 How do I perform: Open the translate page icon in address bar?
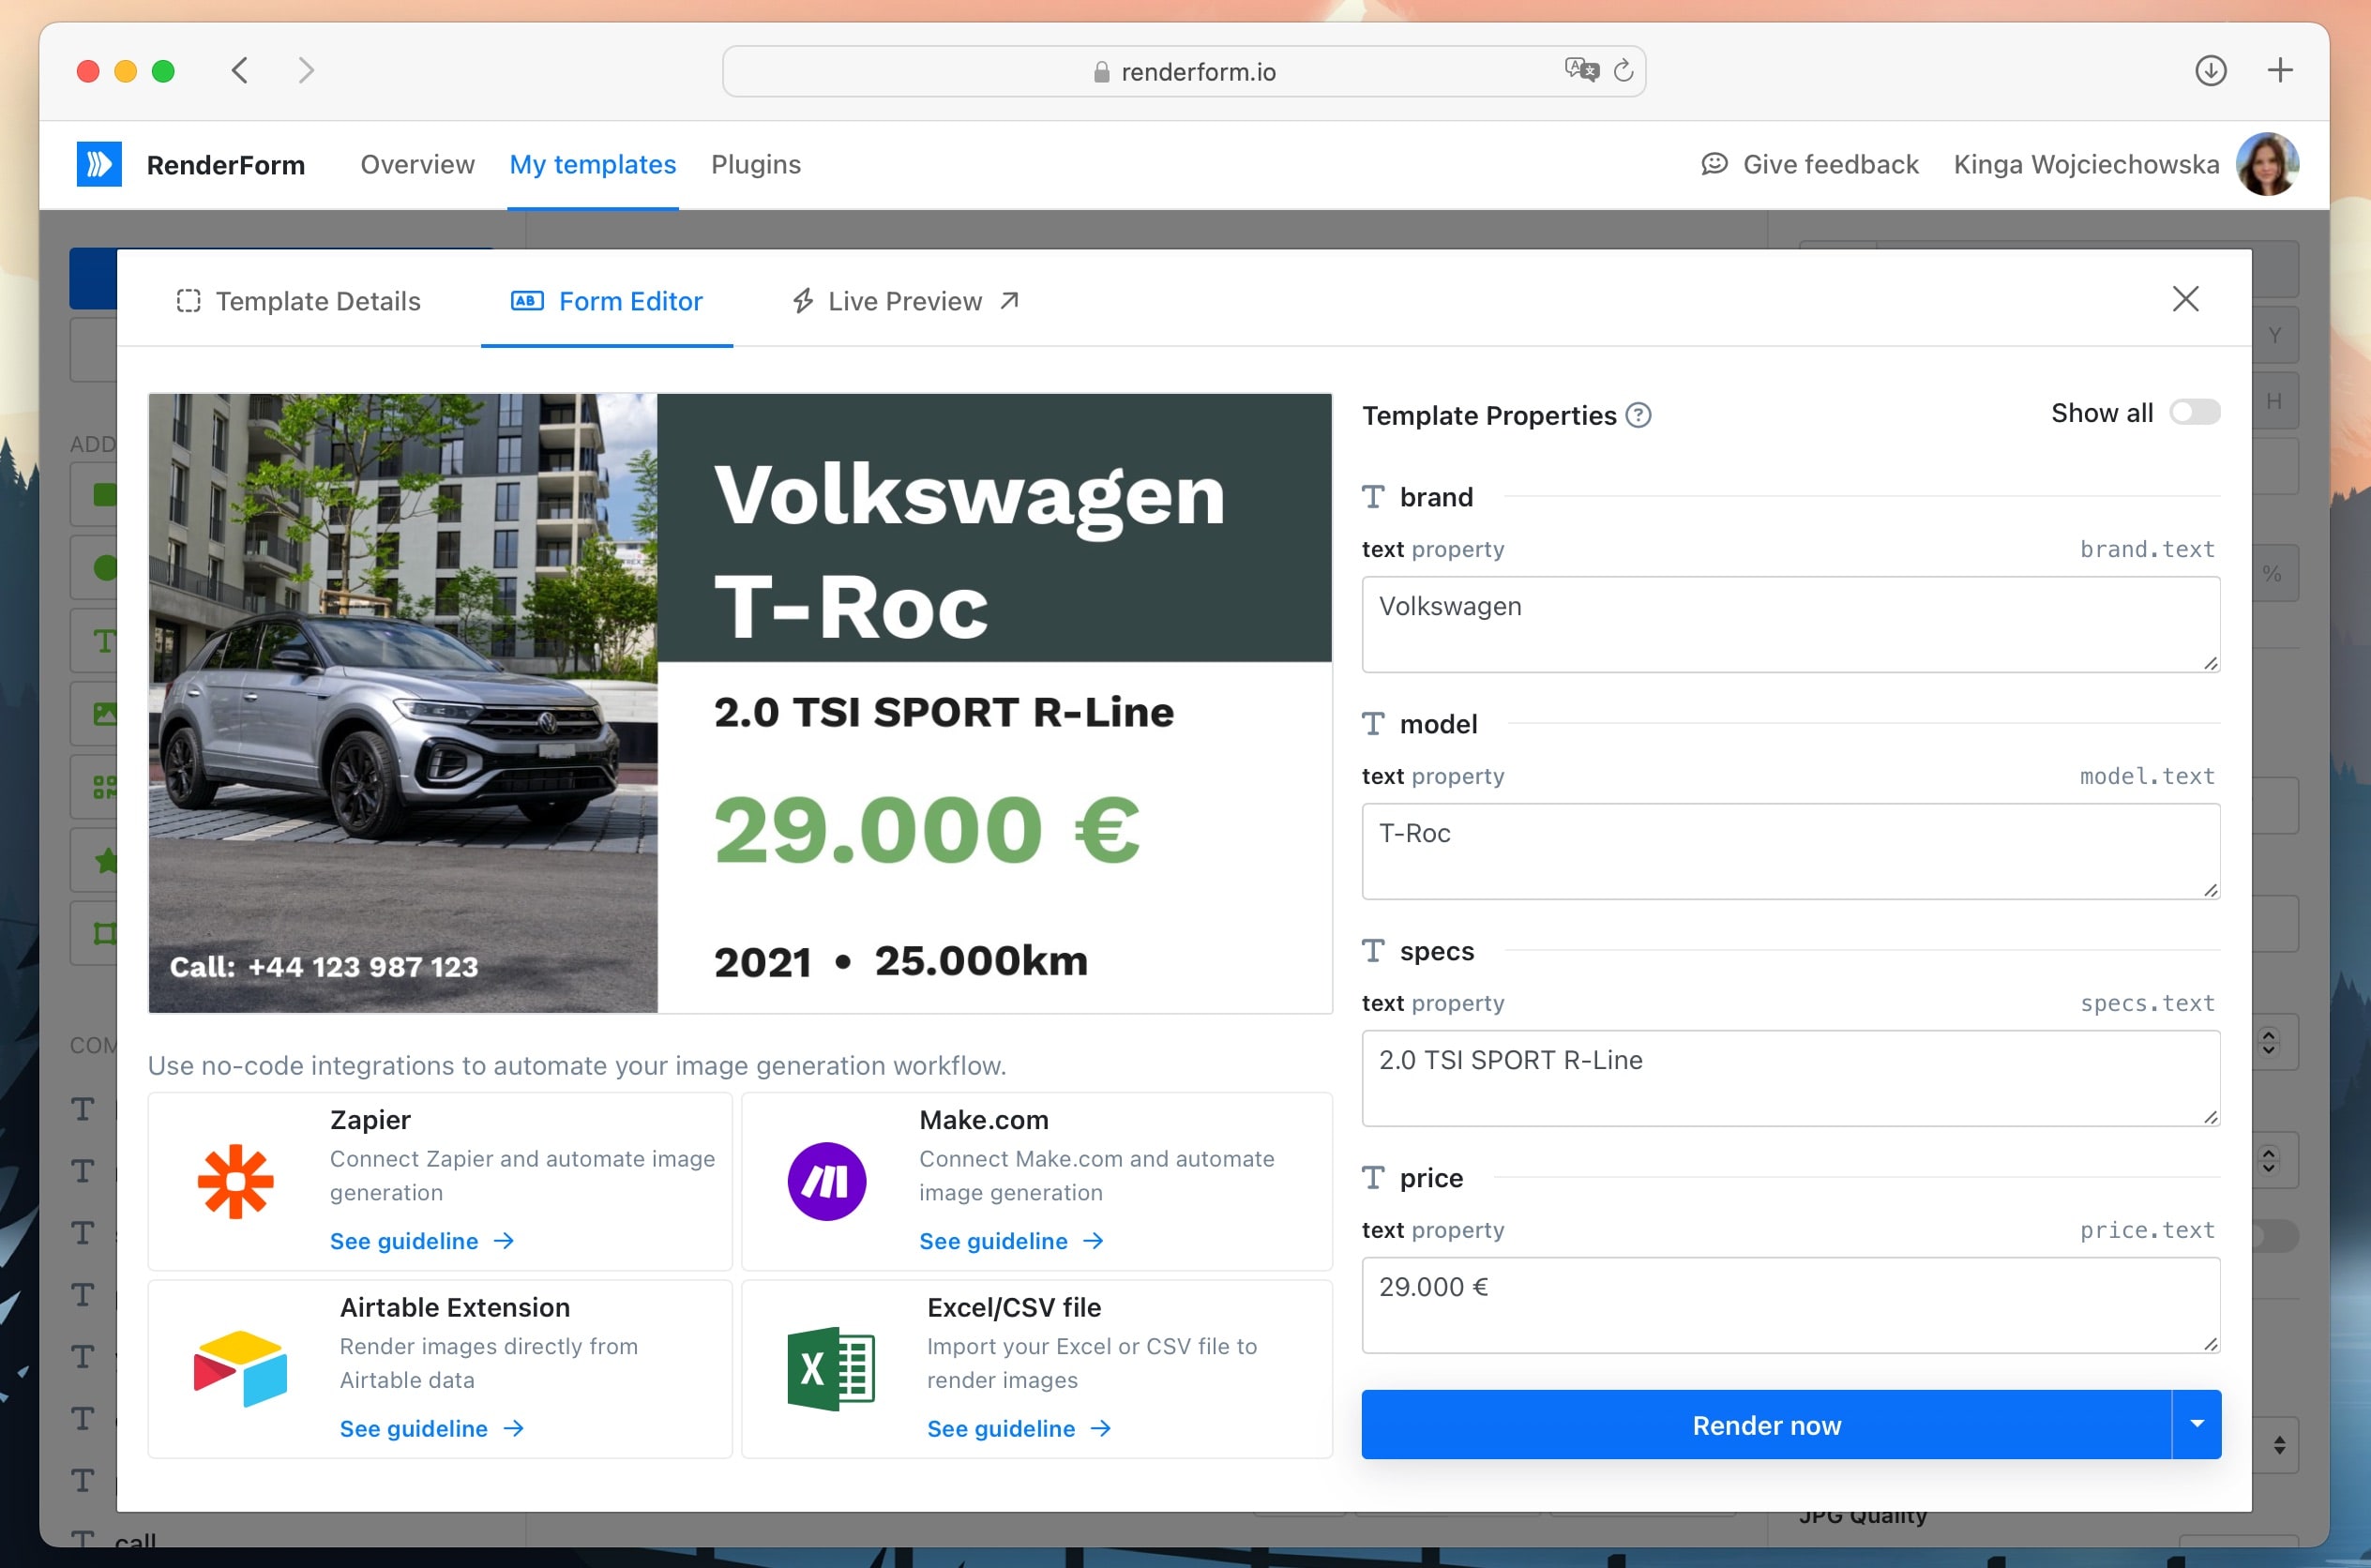[1581, 70]
